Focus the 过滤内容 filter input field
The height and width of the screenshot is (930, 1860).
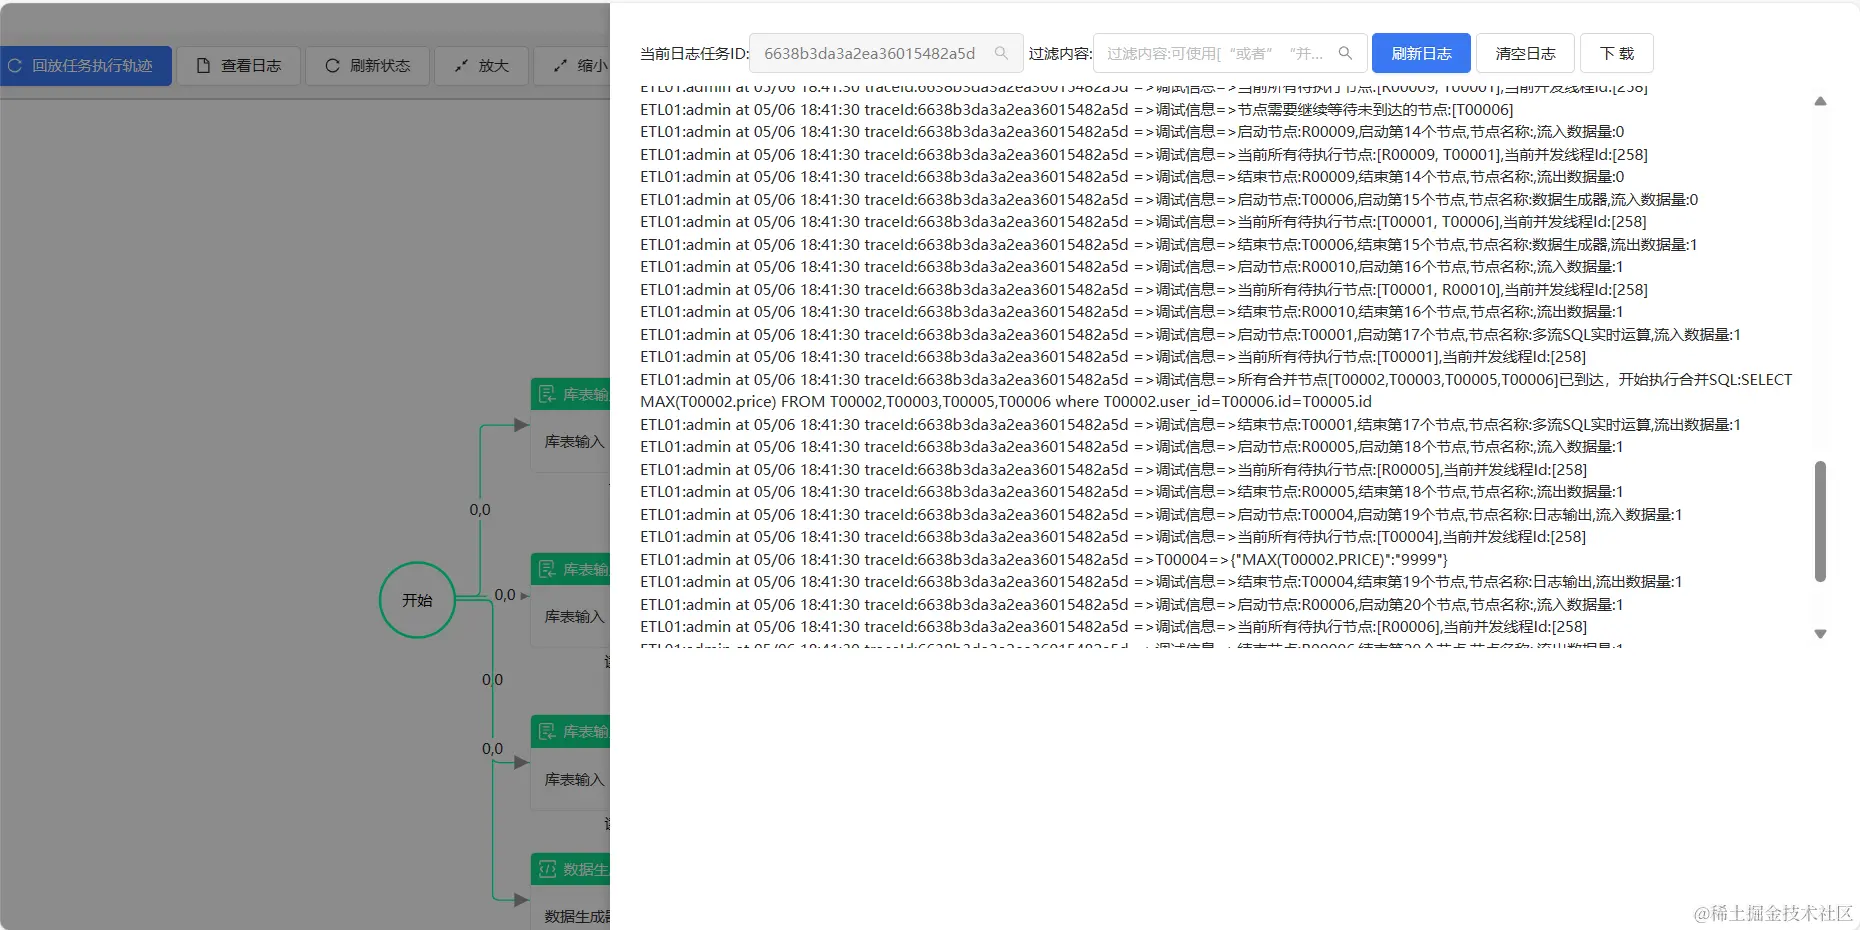[1229, 53]
